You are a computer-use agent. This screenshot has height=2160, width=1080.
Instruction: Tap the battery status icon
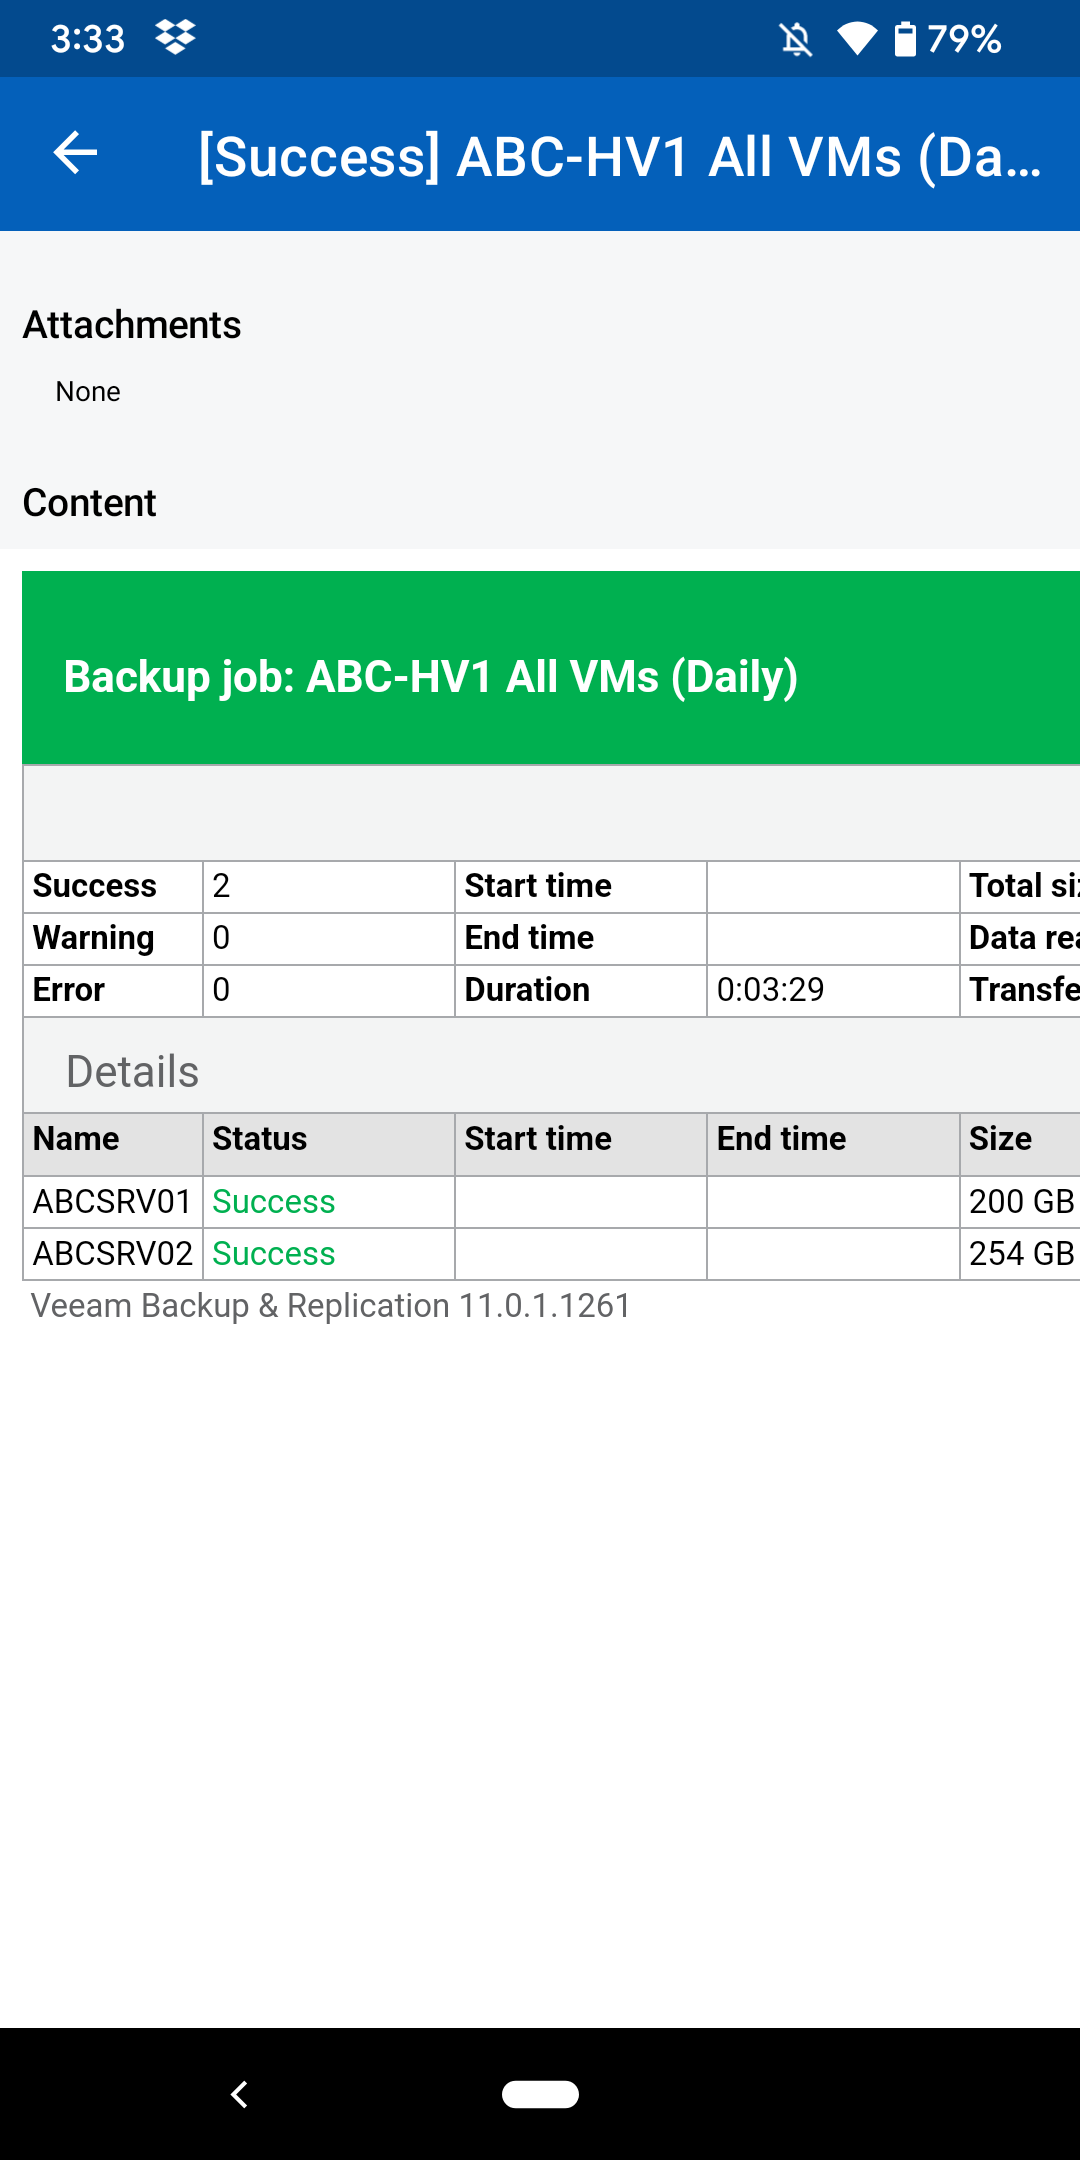[905, 40]
